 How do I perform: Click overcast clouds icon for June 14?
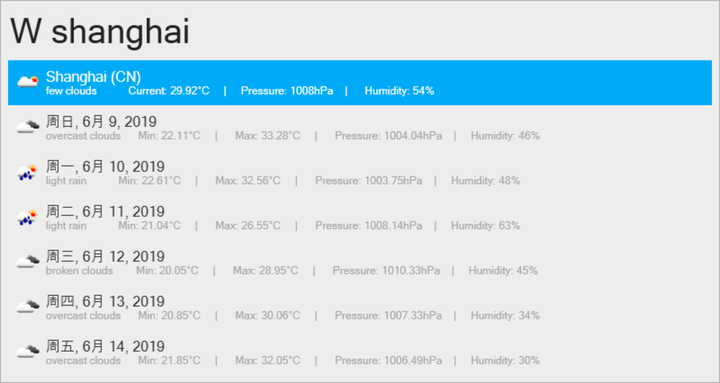point(28,351)
